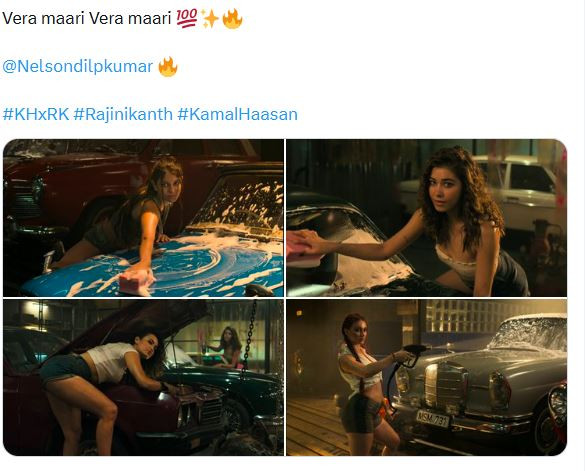Open the @Nelsondilpkumar profile mention
This screenshot has height=471, width=585.
[78, 67]
